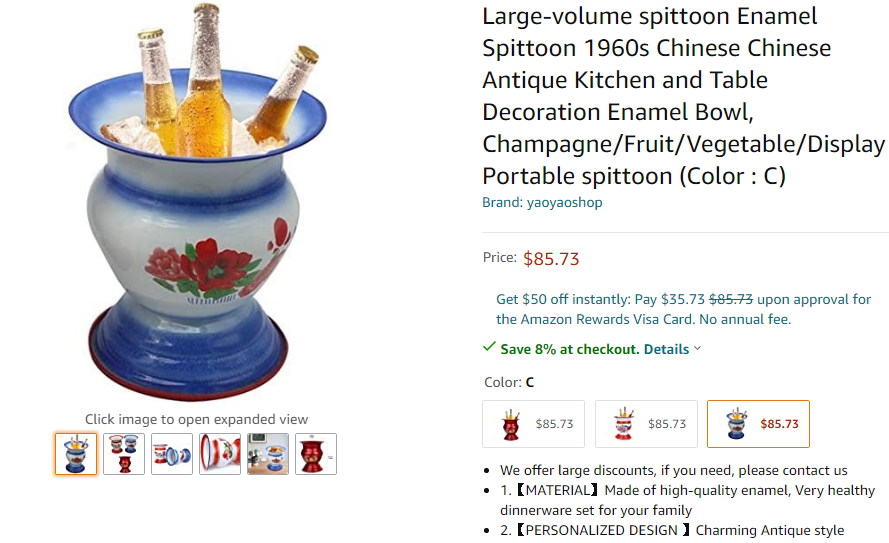The height and width of the screenshot is (543, 889).
Task: Select the blue color C swatch
Action: coord(758,424)
